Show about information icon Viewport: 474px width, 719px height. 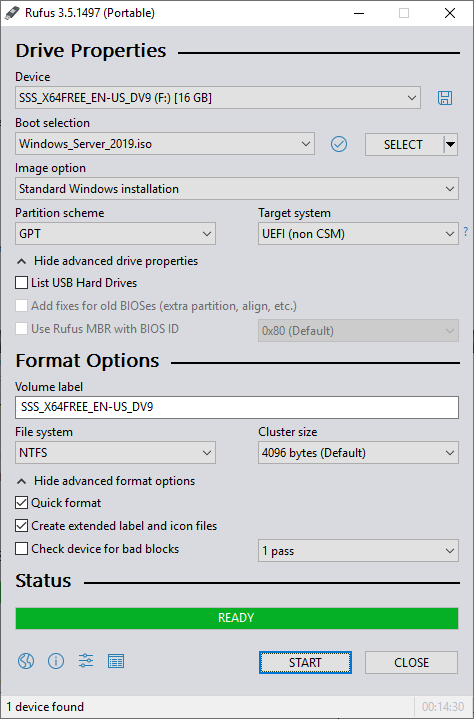[56, 661]
